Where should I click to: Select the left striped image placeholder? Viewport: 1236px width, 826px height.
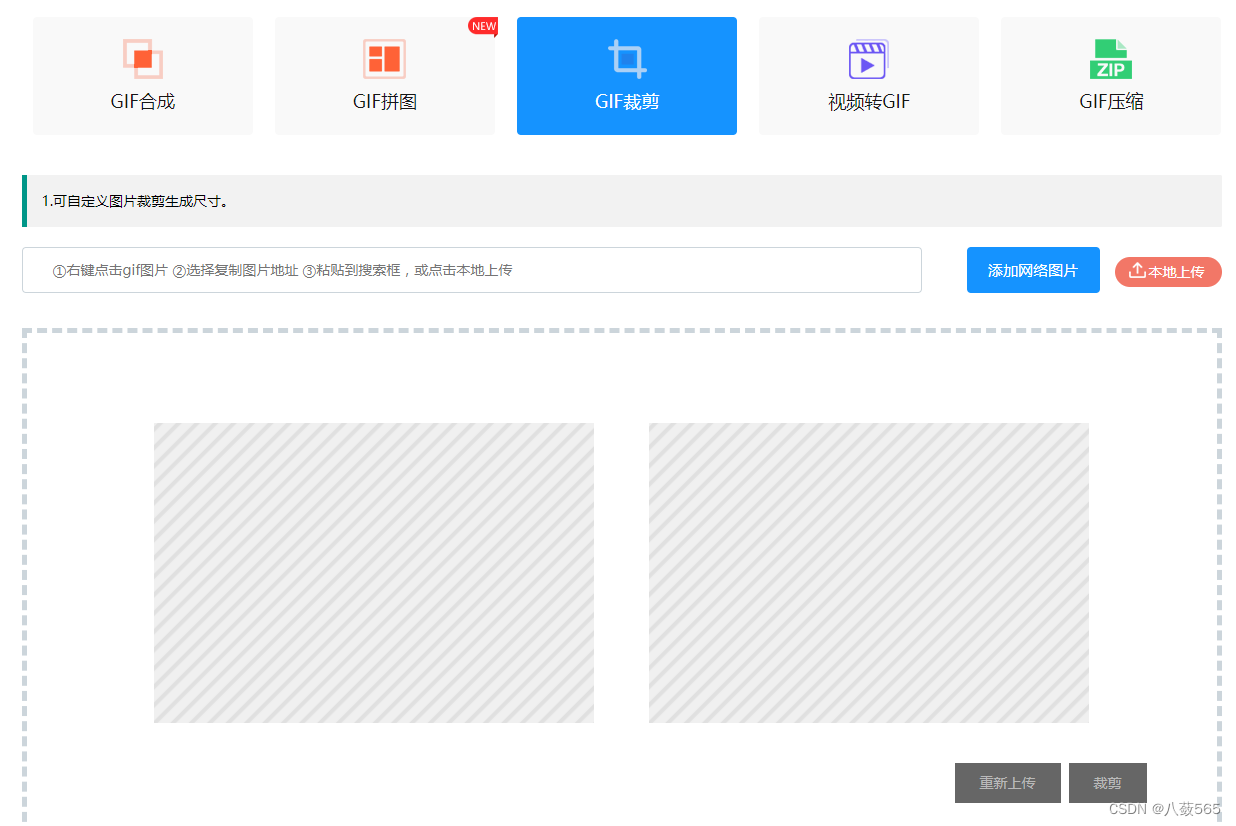[x=373, y=572]
